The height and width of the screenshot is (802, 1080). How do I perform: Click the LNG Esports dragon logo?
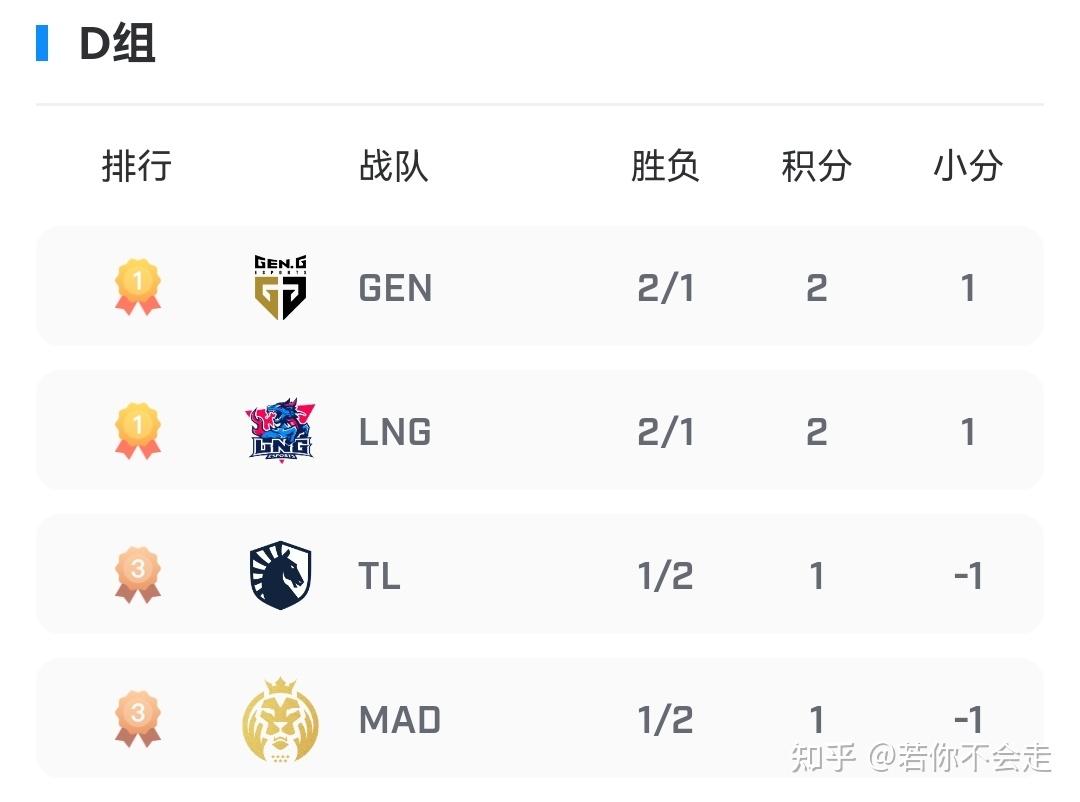click(281, 430)
